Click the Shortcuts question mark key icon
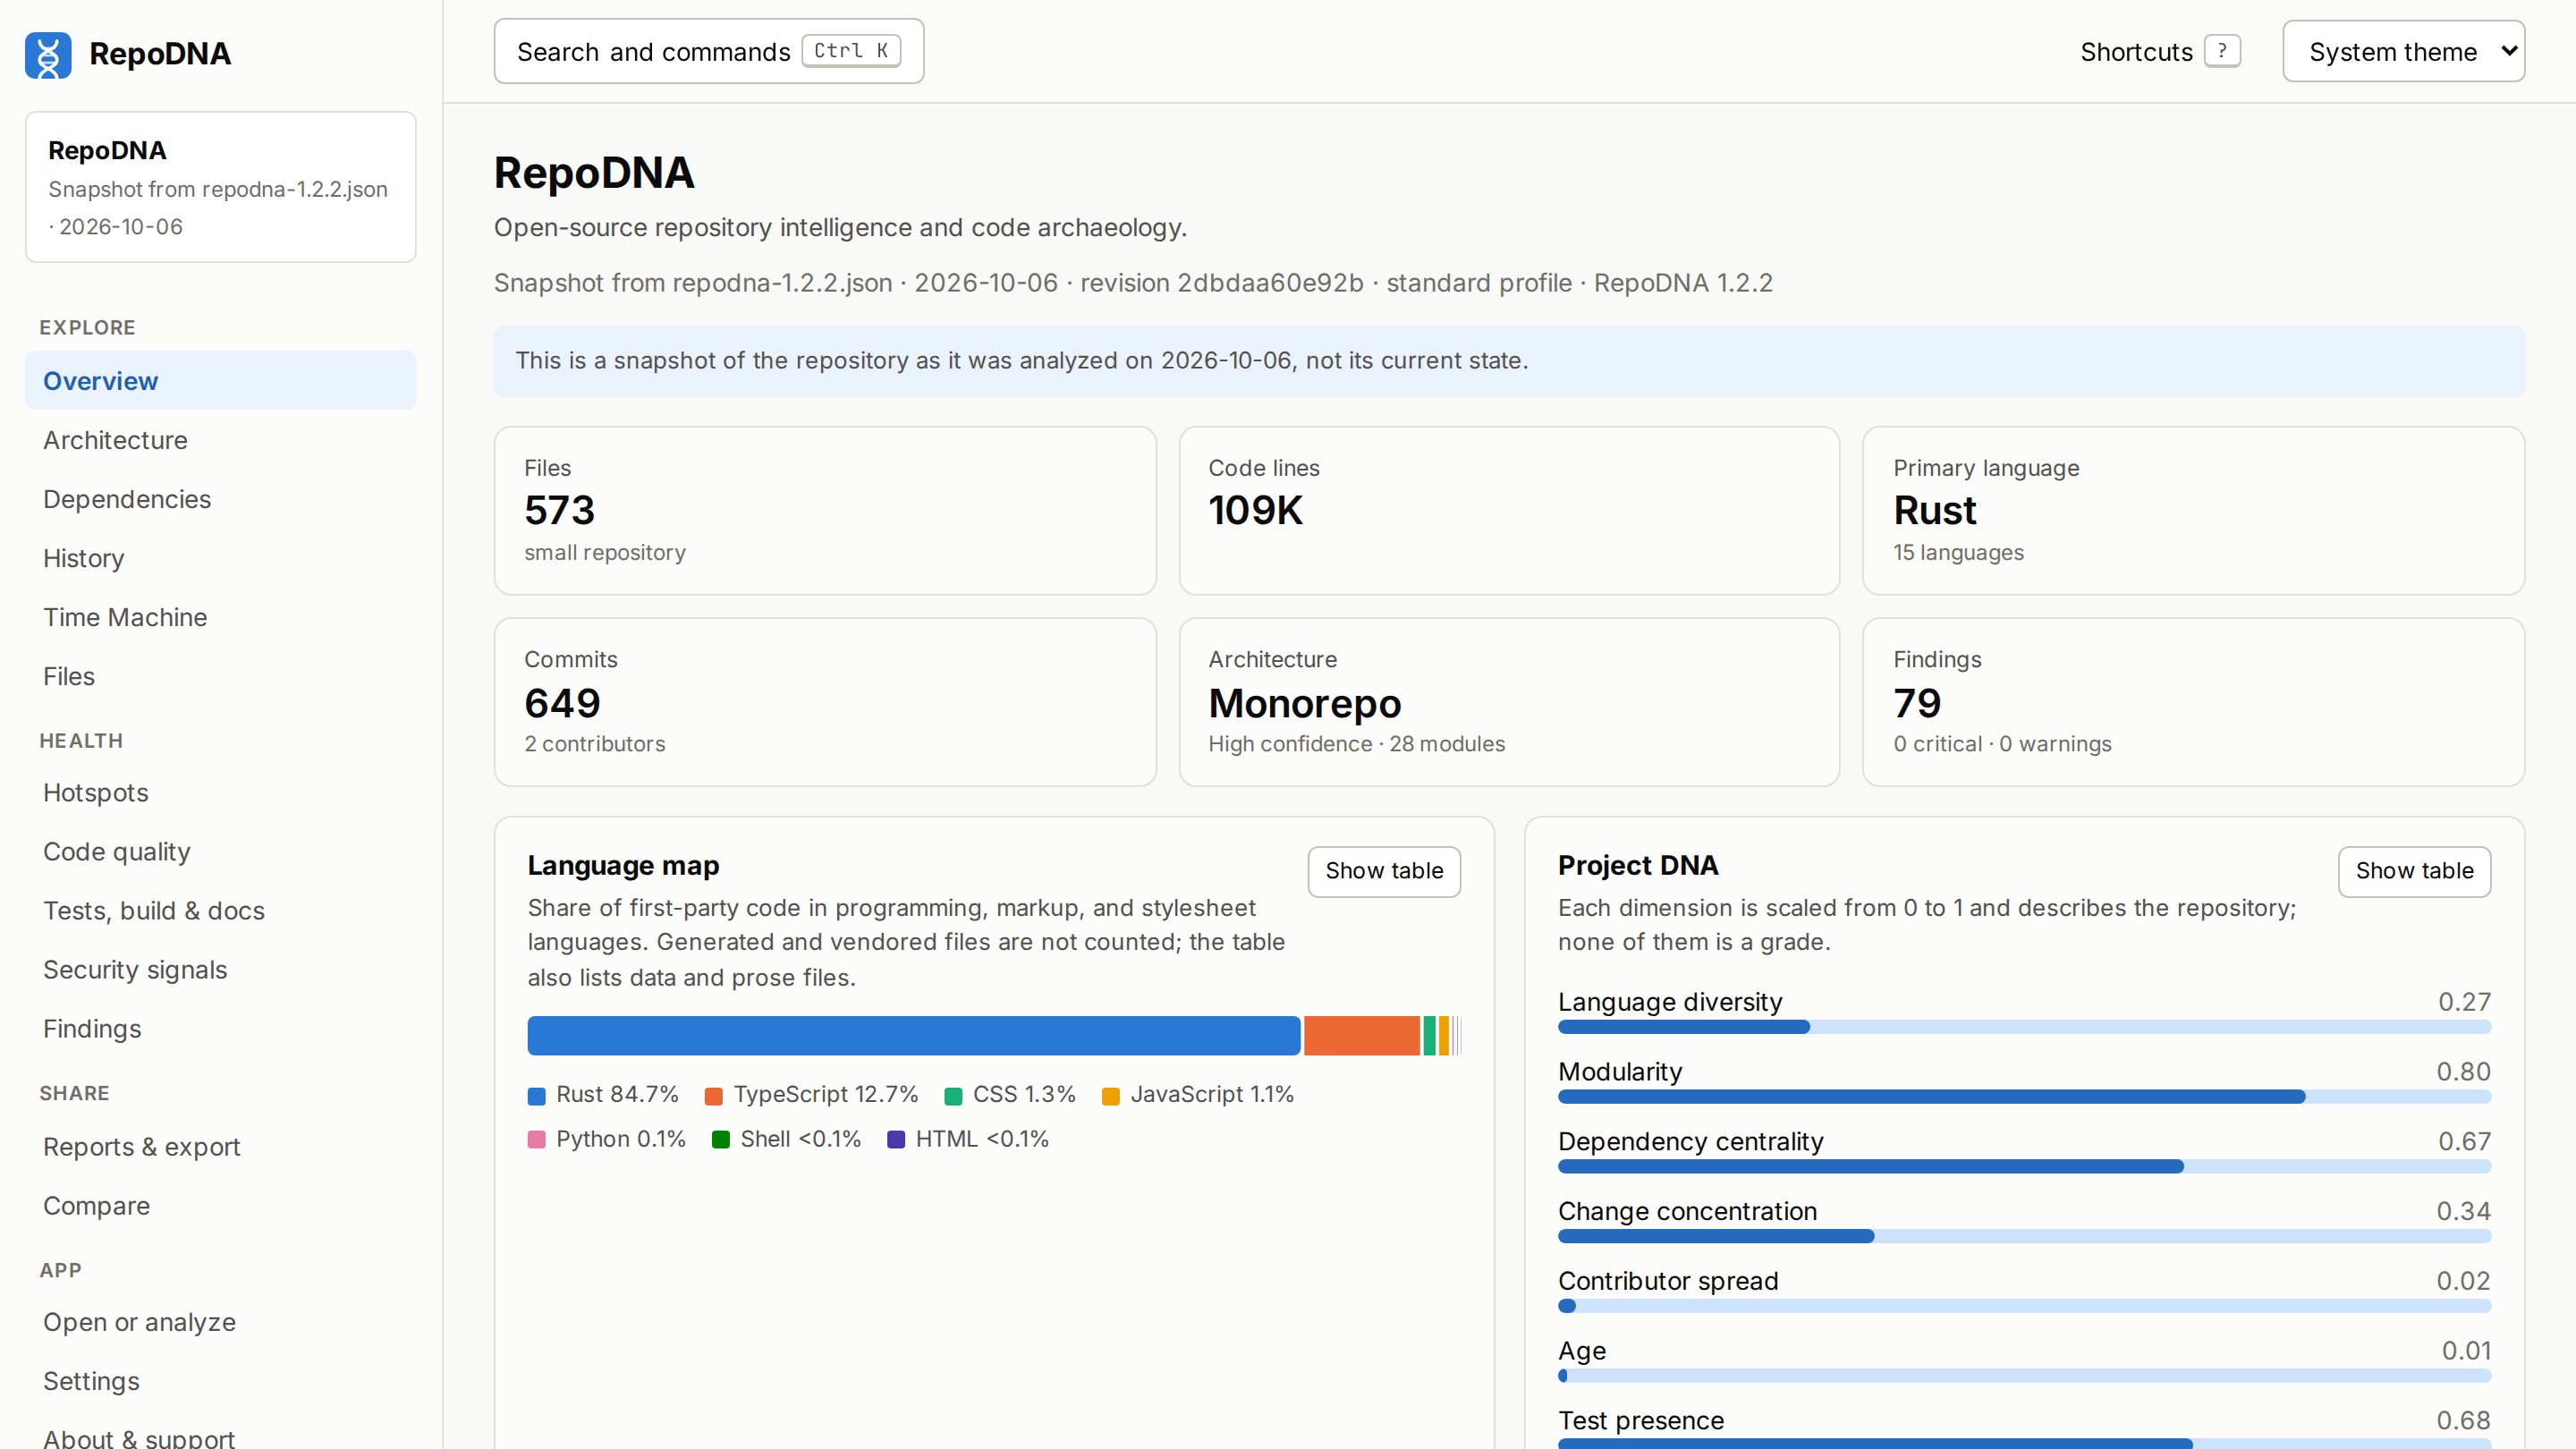The height and width of the screenshot is (1449, 2576). (x=2222, y=51)
